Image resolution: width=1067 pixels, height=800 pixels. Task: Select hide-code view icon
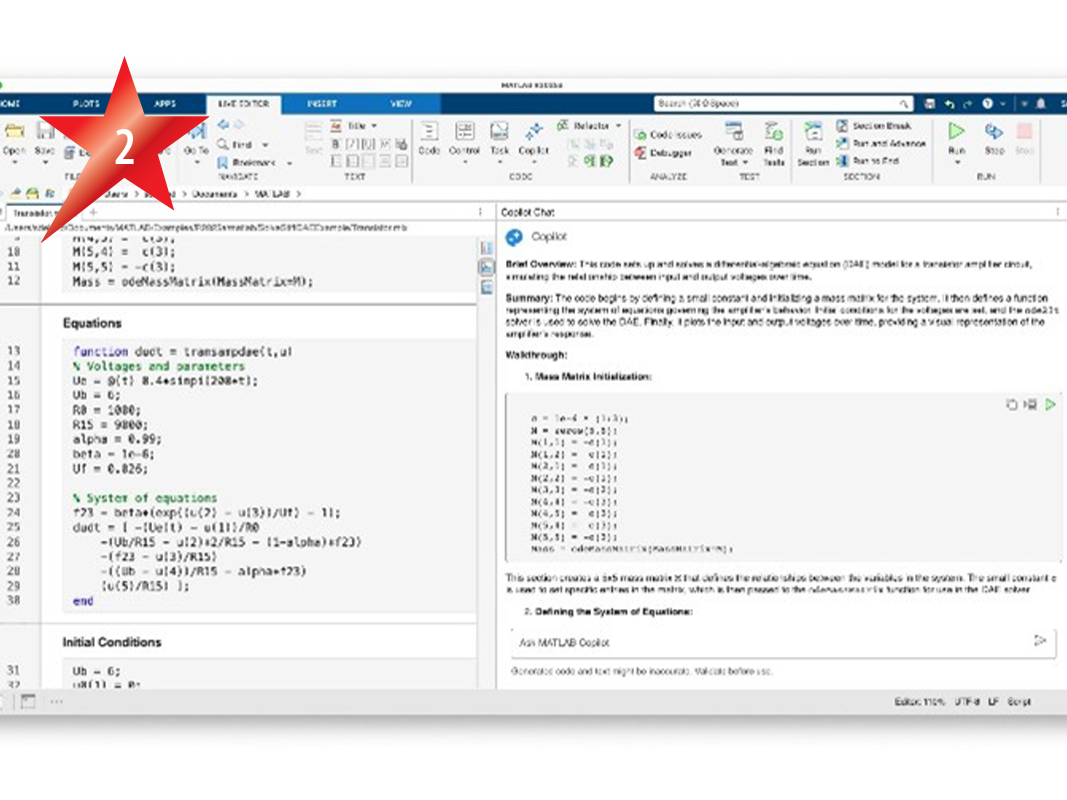(x=487, y=288)
